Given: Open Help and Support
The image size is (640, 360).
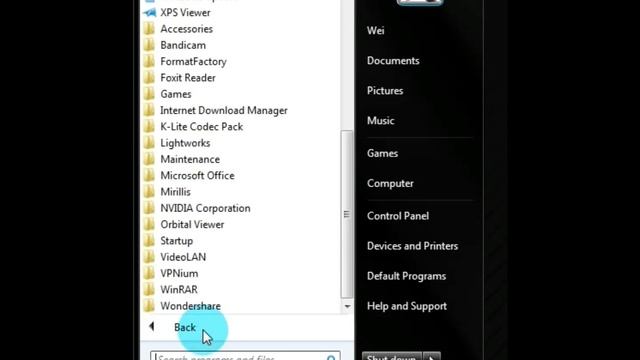Looking at the screenshot, I should tap(407, 306).
